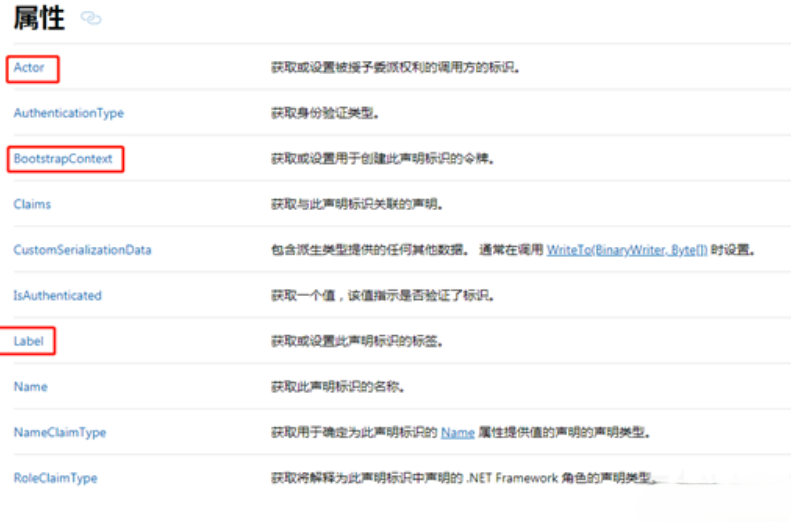Go to the BootstrapContext property page
Image resolution: width=791 pixels, height=522 pixels.
(x=63, y=159)
